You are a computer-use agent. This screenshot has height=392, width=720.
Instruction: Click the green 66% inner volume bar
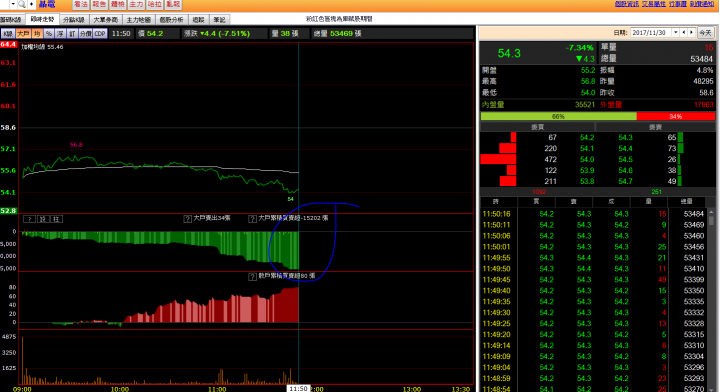click(x=558, y=117)
